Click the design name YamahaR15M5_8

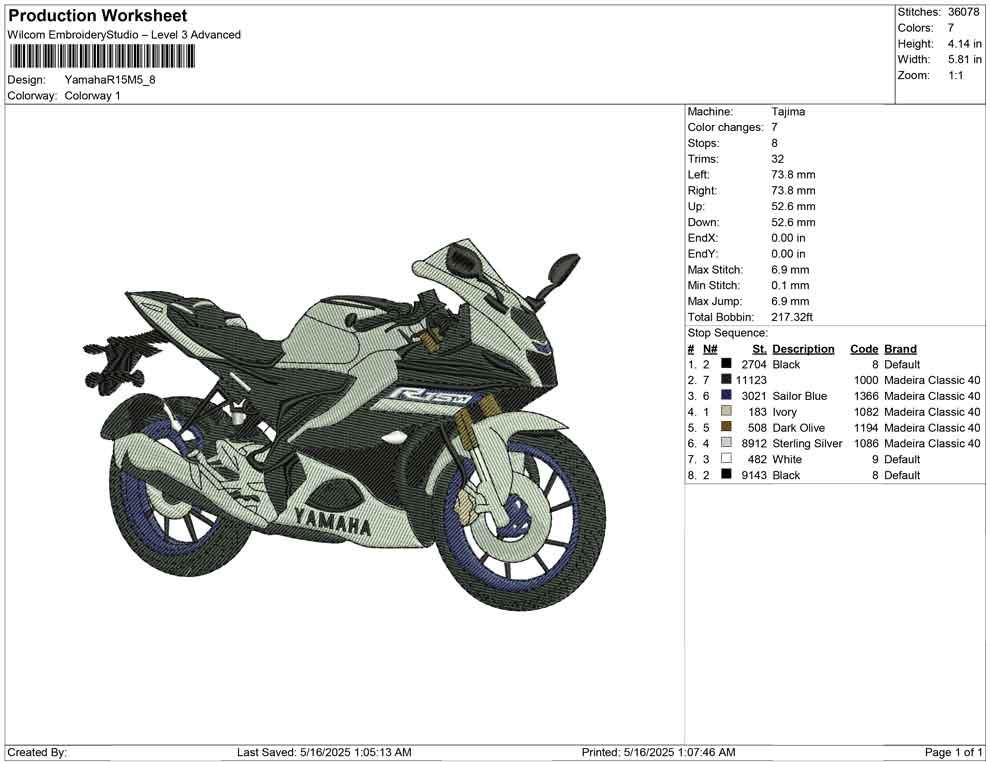pos(110,80)
